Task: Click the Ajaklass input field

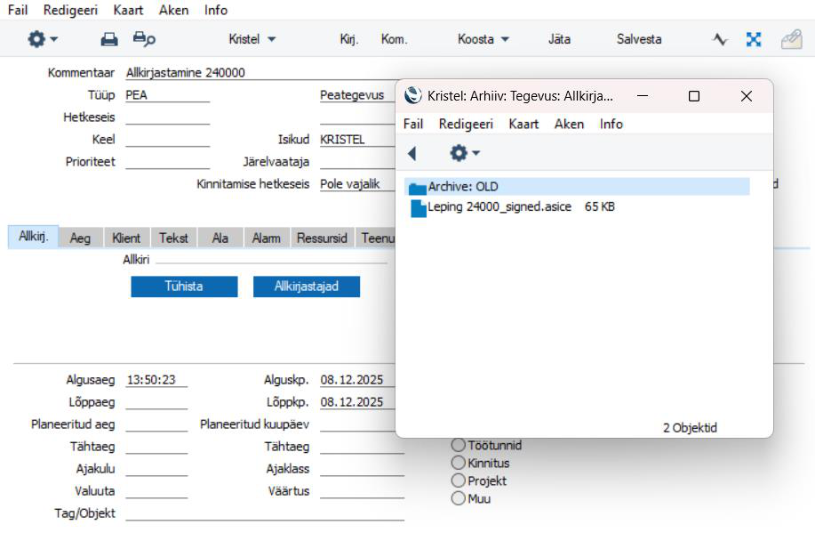Action: pyautogui.click(x=362, y=469)
